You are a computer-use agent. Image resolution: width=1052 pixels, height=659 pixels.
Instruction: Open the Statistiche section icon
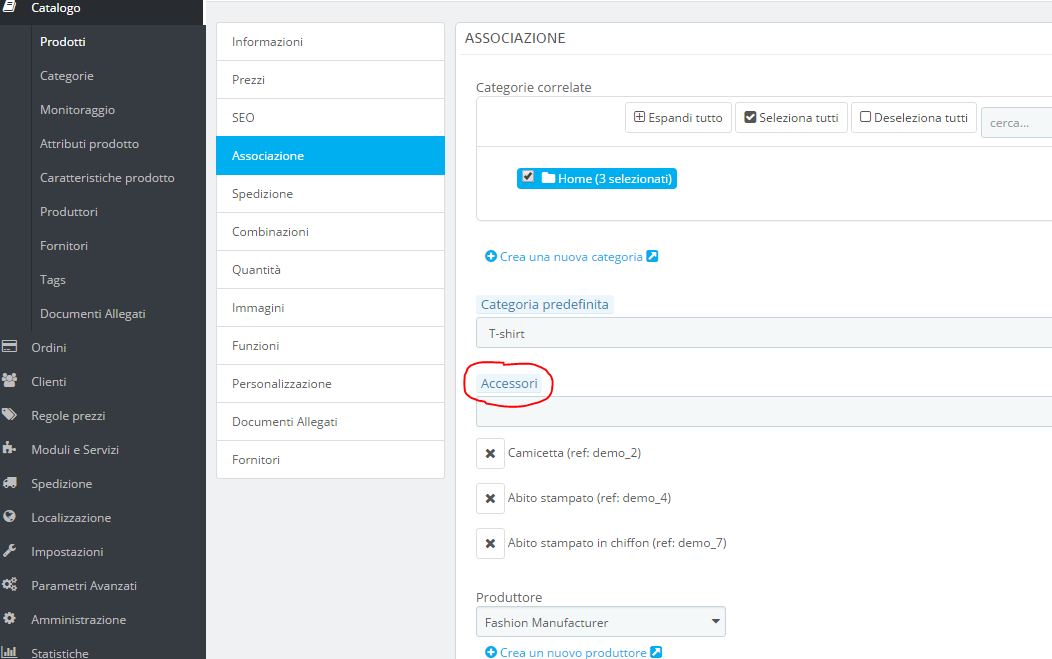(x=14, y=651)
